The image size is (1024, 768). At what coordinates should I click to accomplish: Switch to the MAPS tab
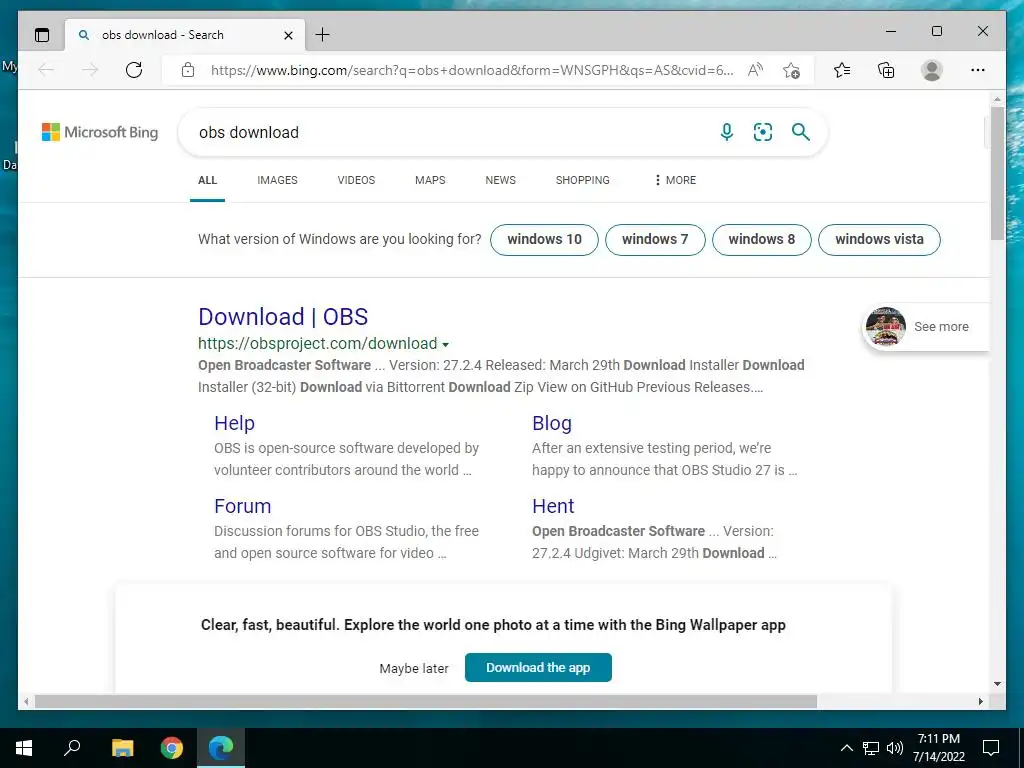click(x=430, y=180)
